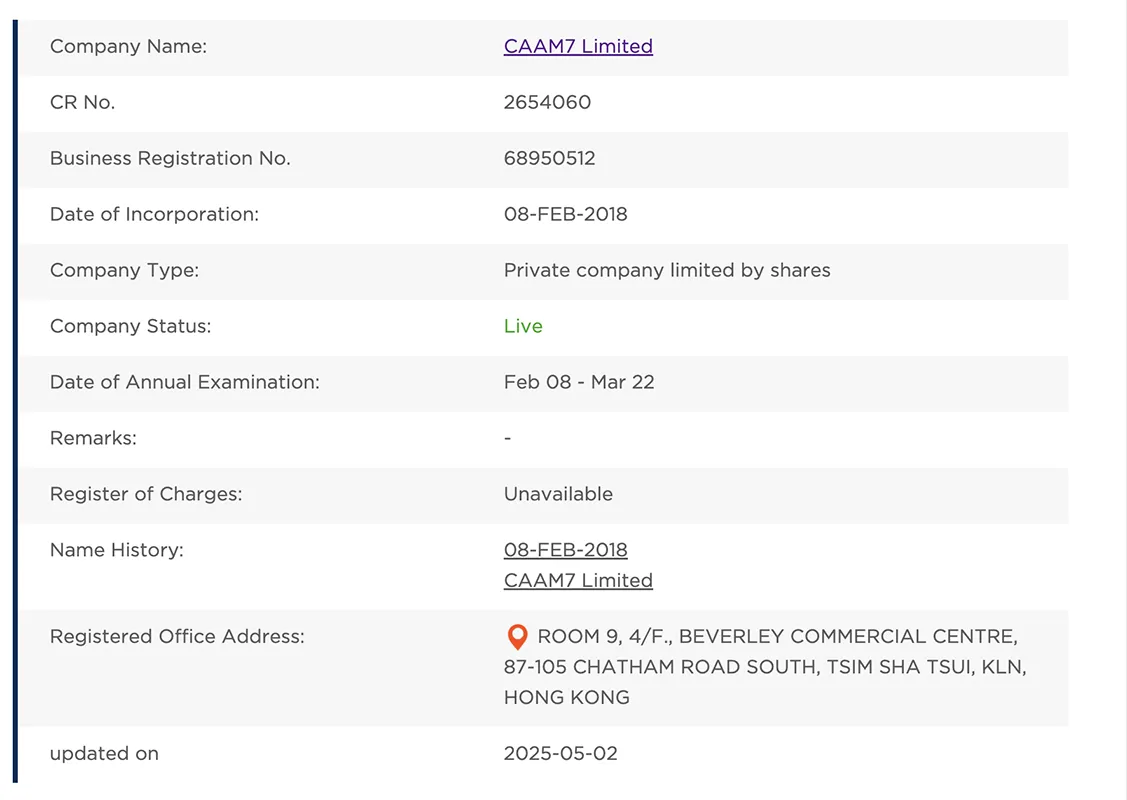The image size is (1127, 800).
Task: Click the Company Status label
Action: tap(131, 326)
